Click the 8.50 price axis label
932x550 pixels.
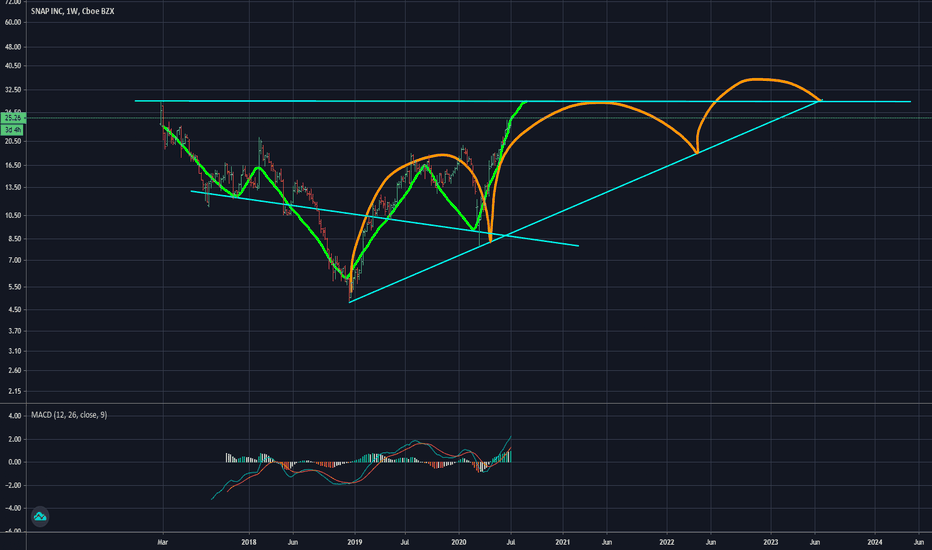coord(14,238)
